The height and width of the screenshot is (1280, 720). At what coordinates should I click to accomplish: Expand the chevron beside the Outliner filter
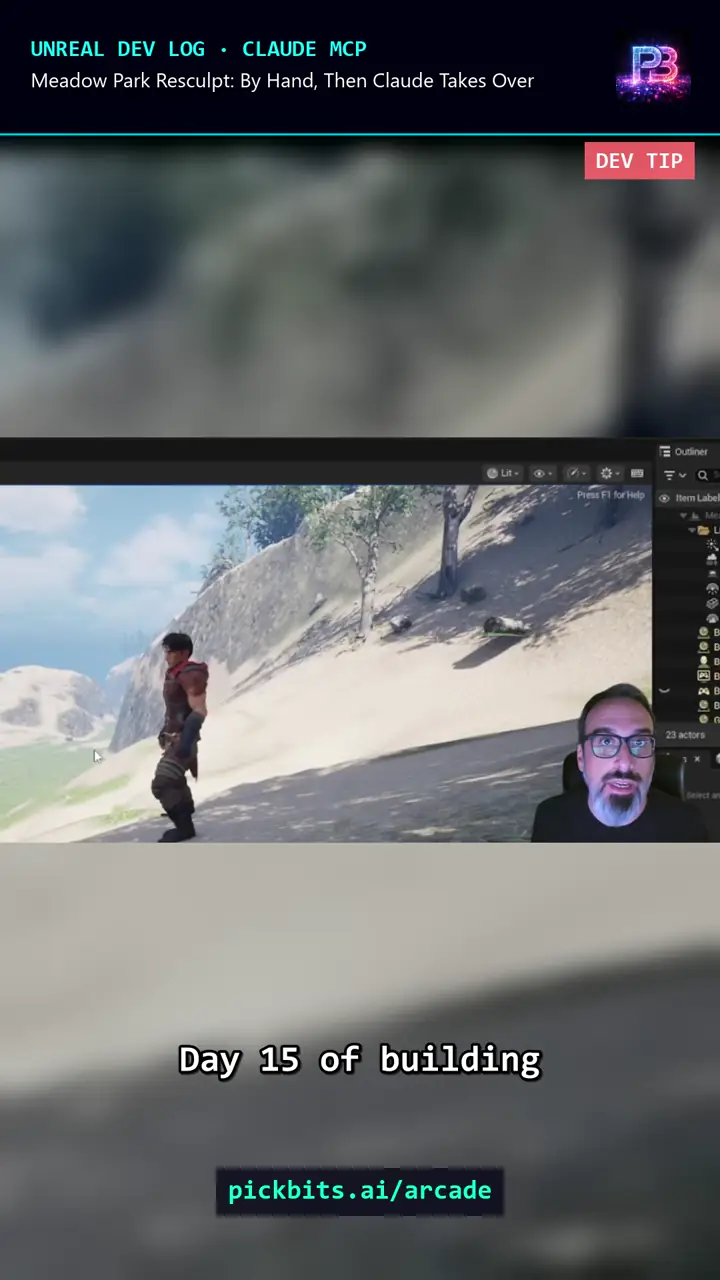click(x=682, y=475)
